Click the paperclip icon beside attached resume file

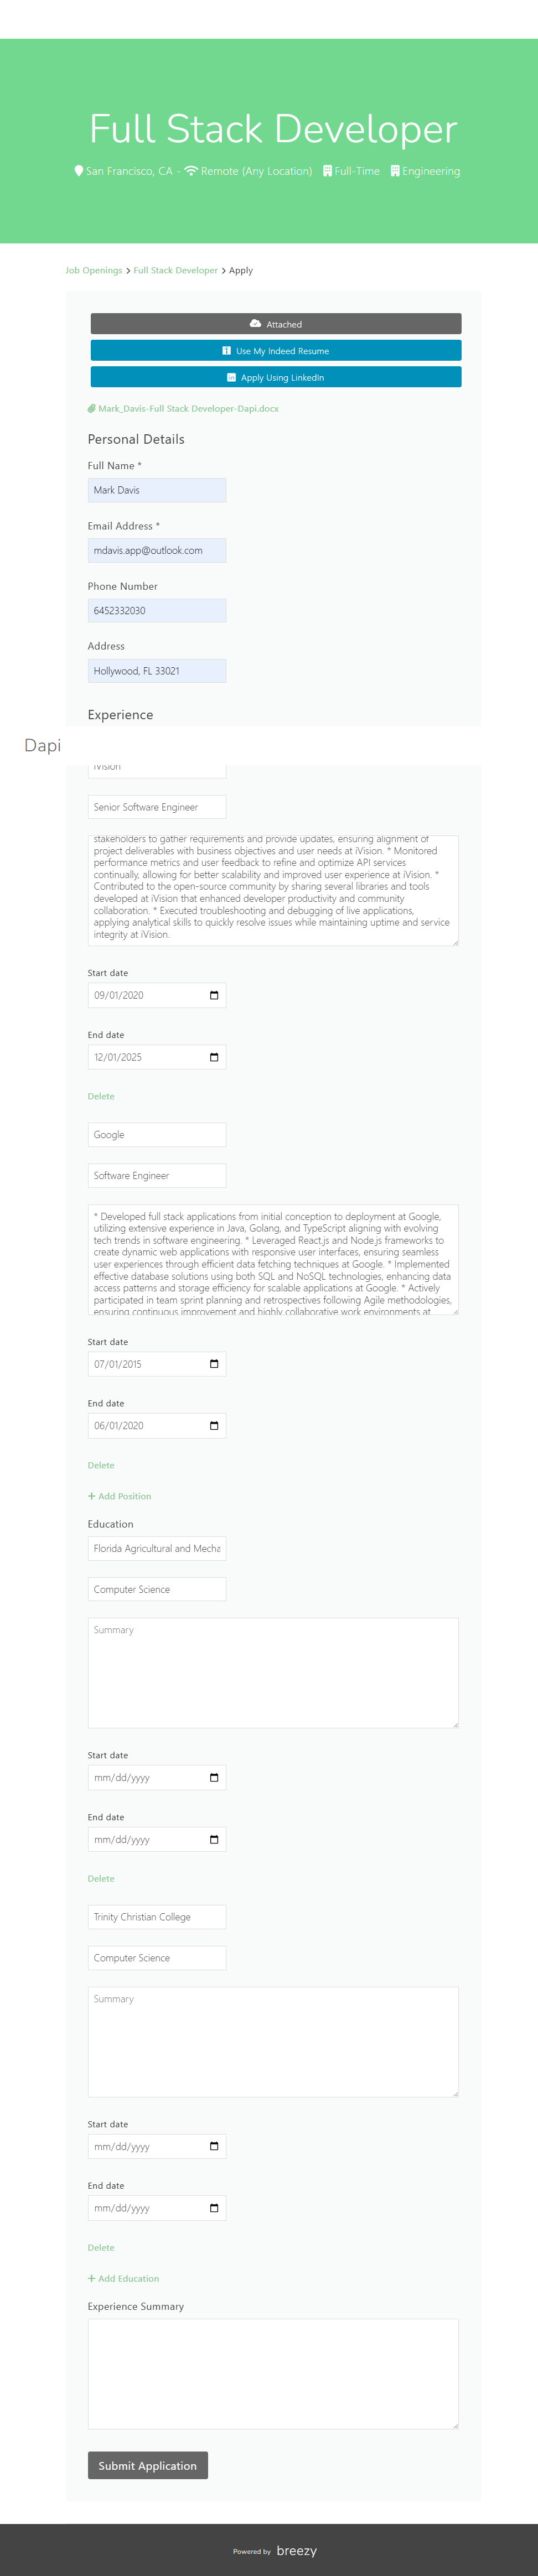tap(92, 409)
